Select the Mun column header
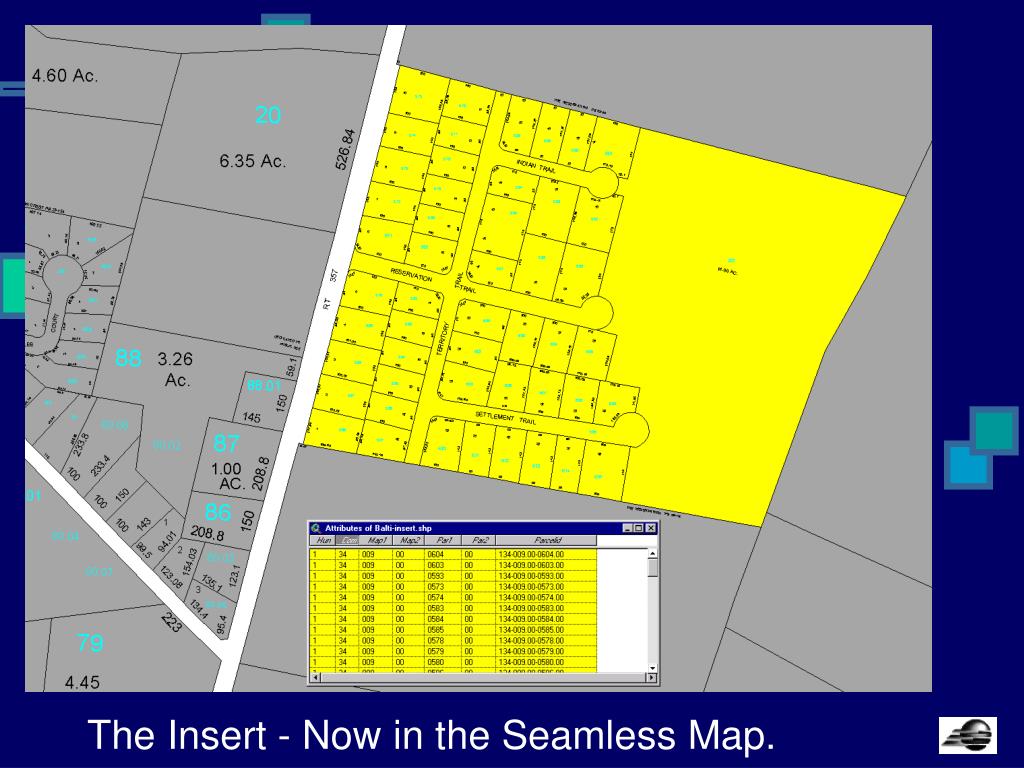Screen dimensions: 1024x768 [323, 541]
